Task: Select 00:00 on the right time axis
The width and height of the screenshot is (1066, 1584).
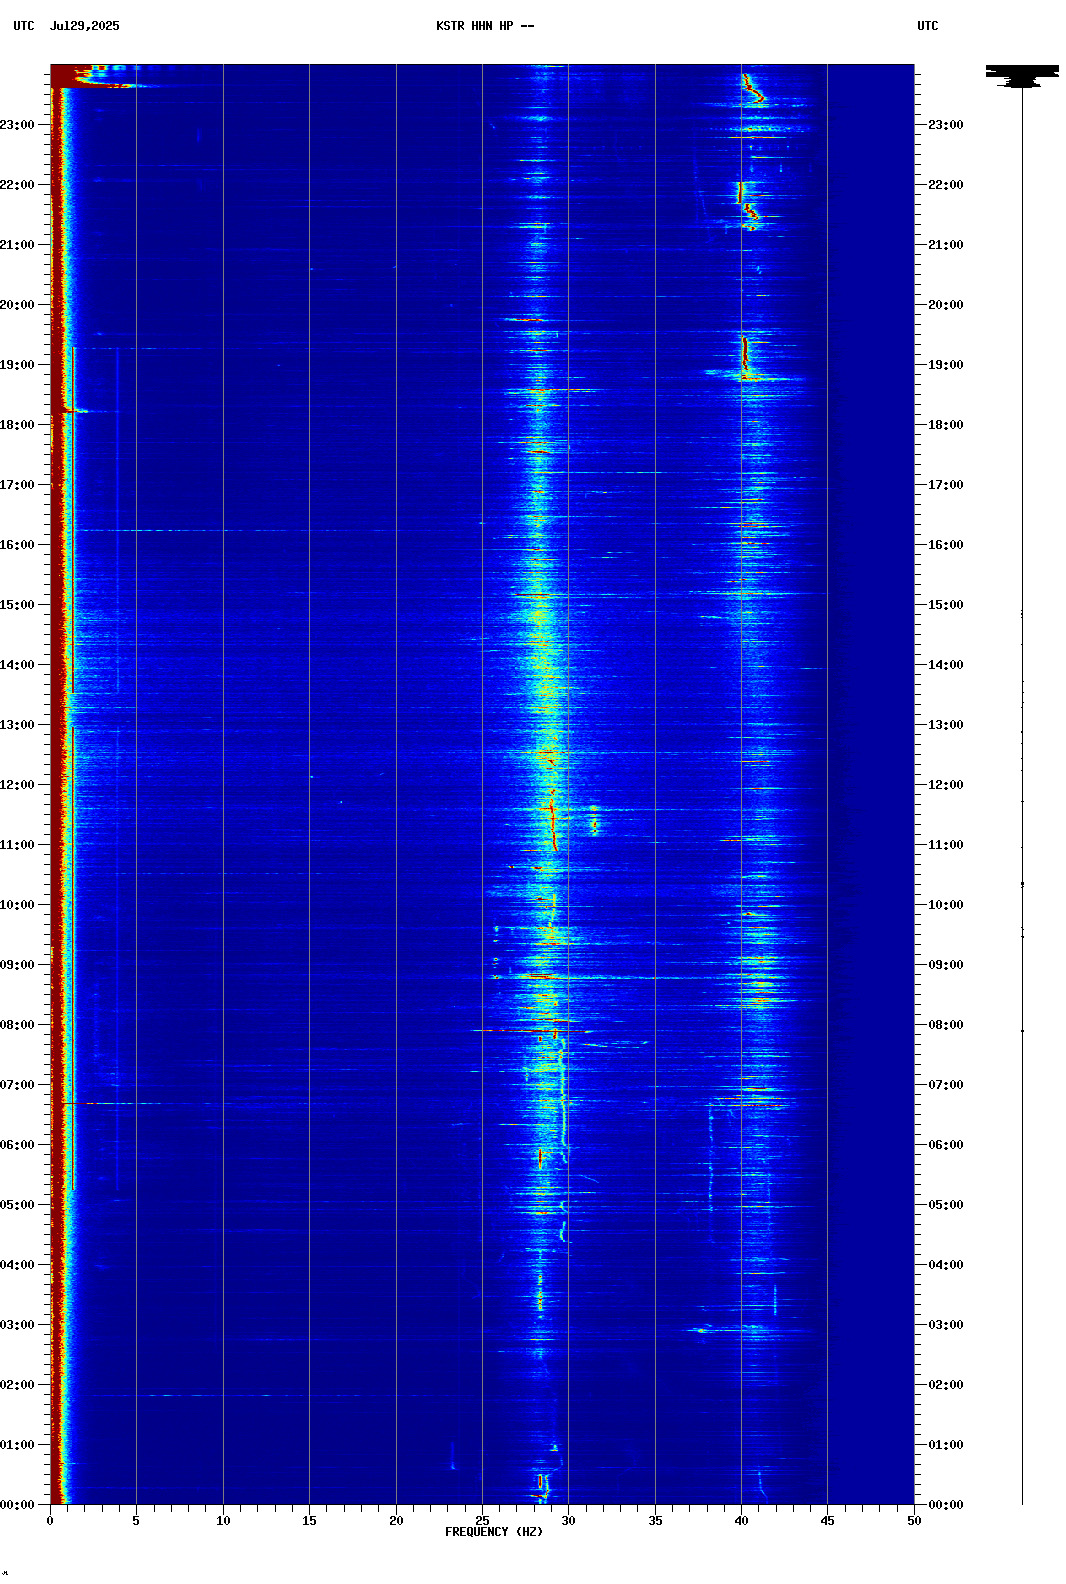Action: pos(946,1505)
